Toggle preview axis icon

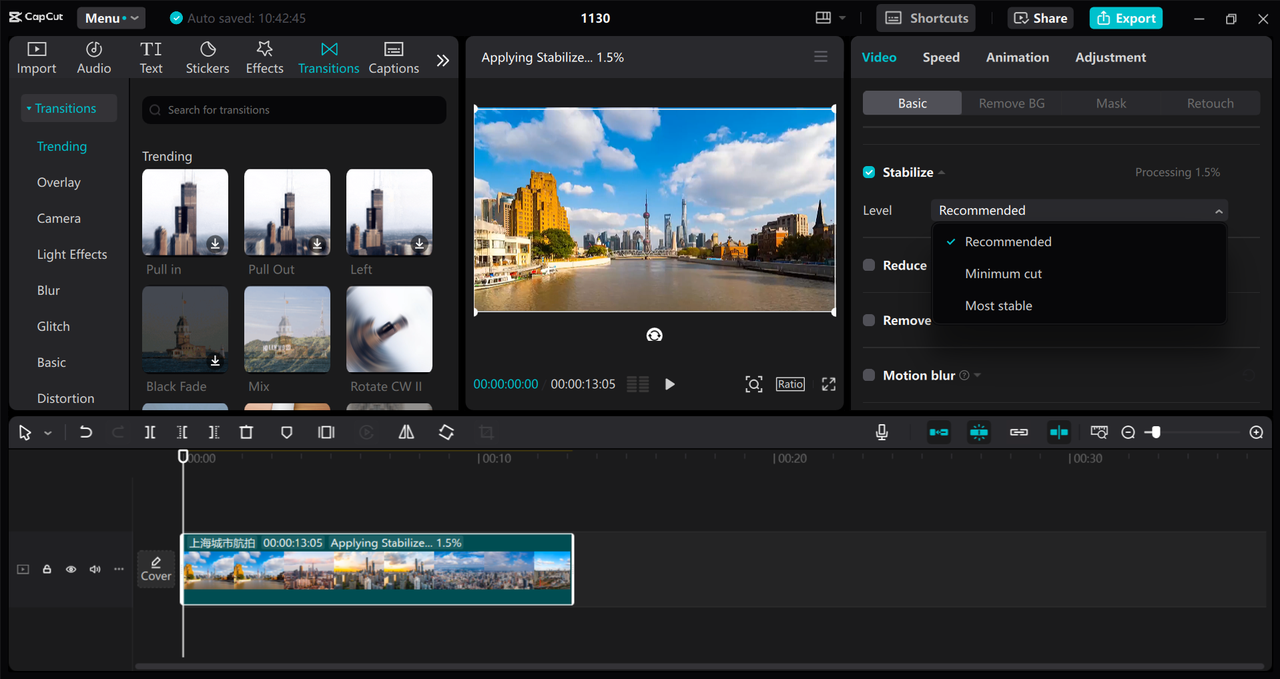point(1059,432)
